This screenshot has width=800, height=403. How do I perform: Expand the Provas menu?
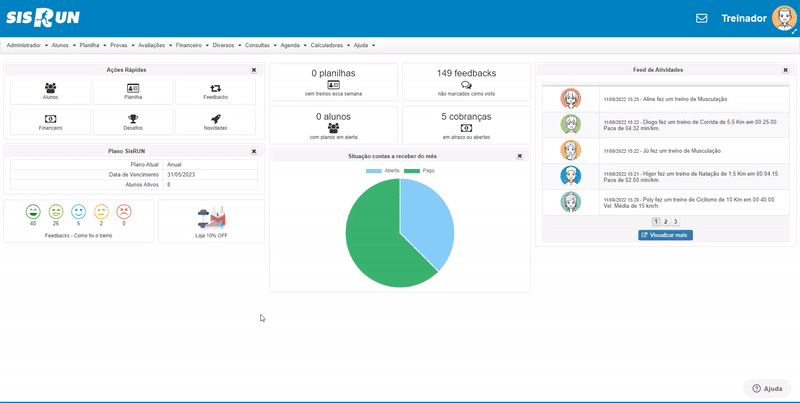pyautogui.click(x=122, y=45)
